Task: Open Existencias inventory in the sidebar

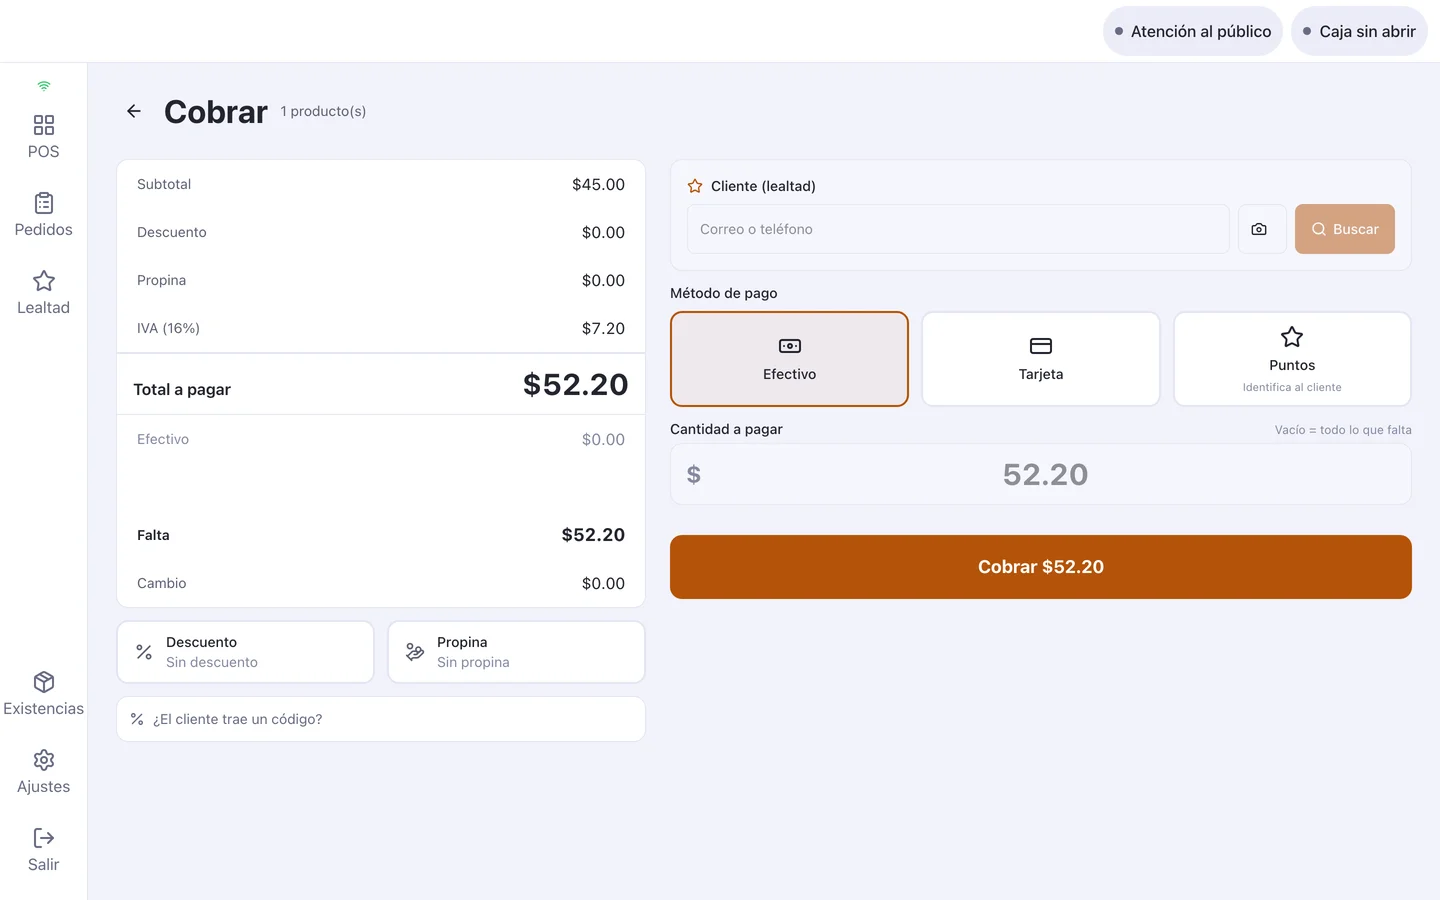Action: coord(43,694)
